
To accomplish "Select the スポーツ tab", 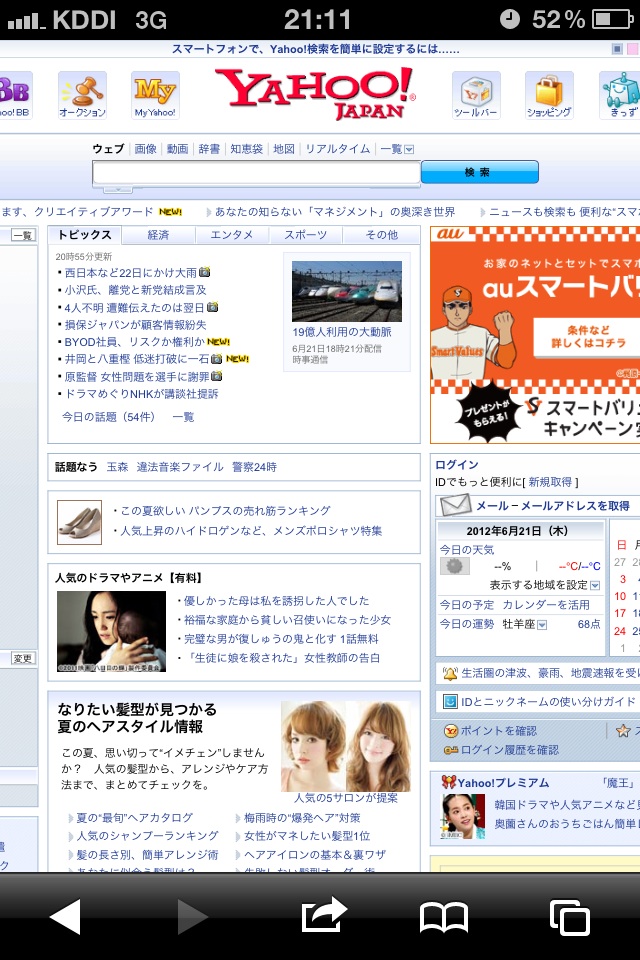I will [x=306, y=234].
